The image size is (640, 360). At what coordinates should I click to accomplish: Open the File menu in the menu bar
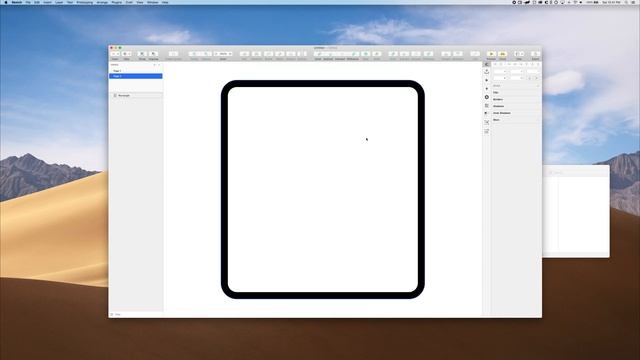(x=28, y=2)
